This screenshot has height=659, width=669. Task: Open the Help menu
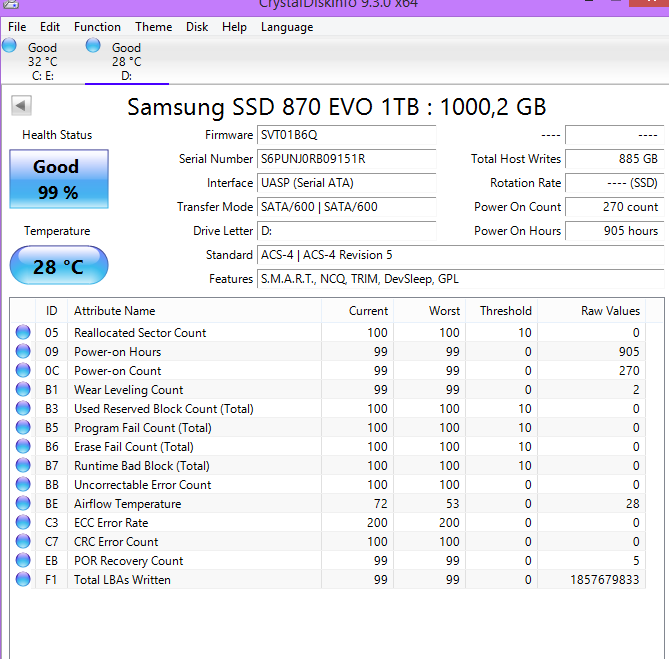[234, 27]
